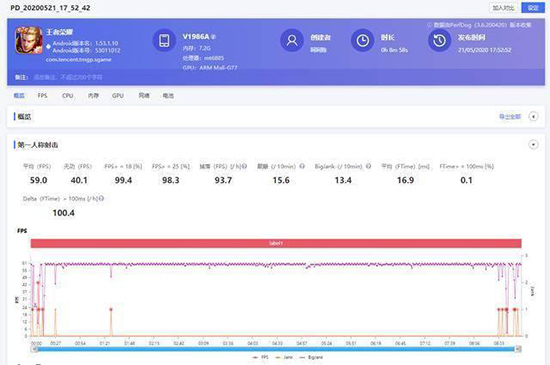This screenshot has height=365, width=550.
Task: Click the blue timeline range bar
Action: click(276, 349)
